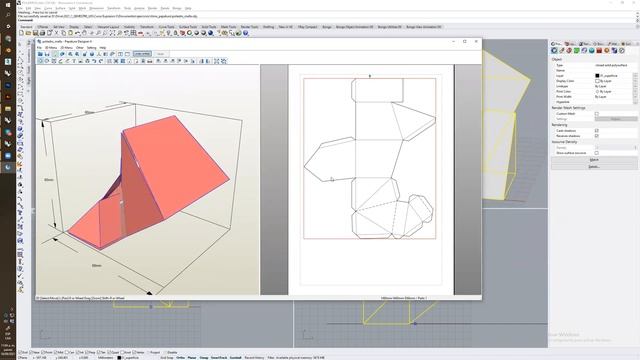Image resolution: width=640 pixels, height=360 pixels.
Task: Switch to the Viewport Layout toolbar tab
Action: (x=108, y=27)
